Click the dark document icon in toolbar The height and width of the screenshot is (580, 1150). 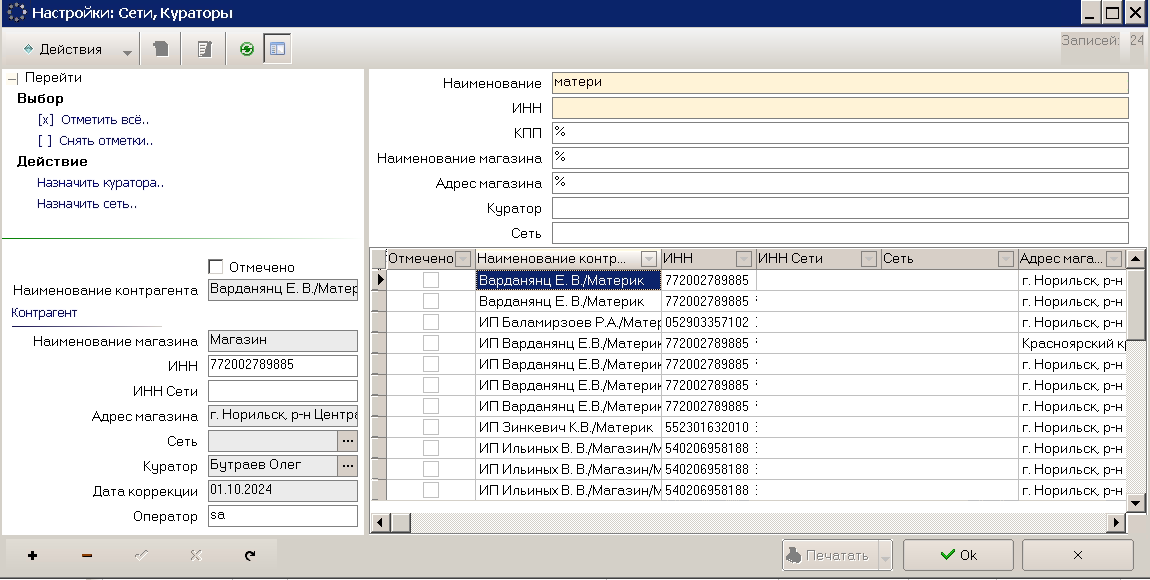click(x=161, y=49)
